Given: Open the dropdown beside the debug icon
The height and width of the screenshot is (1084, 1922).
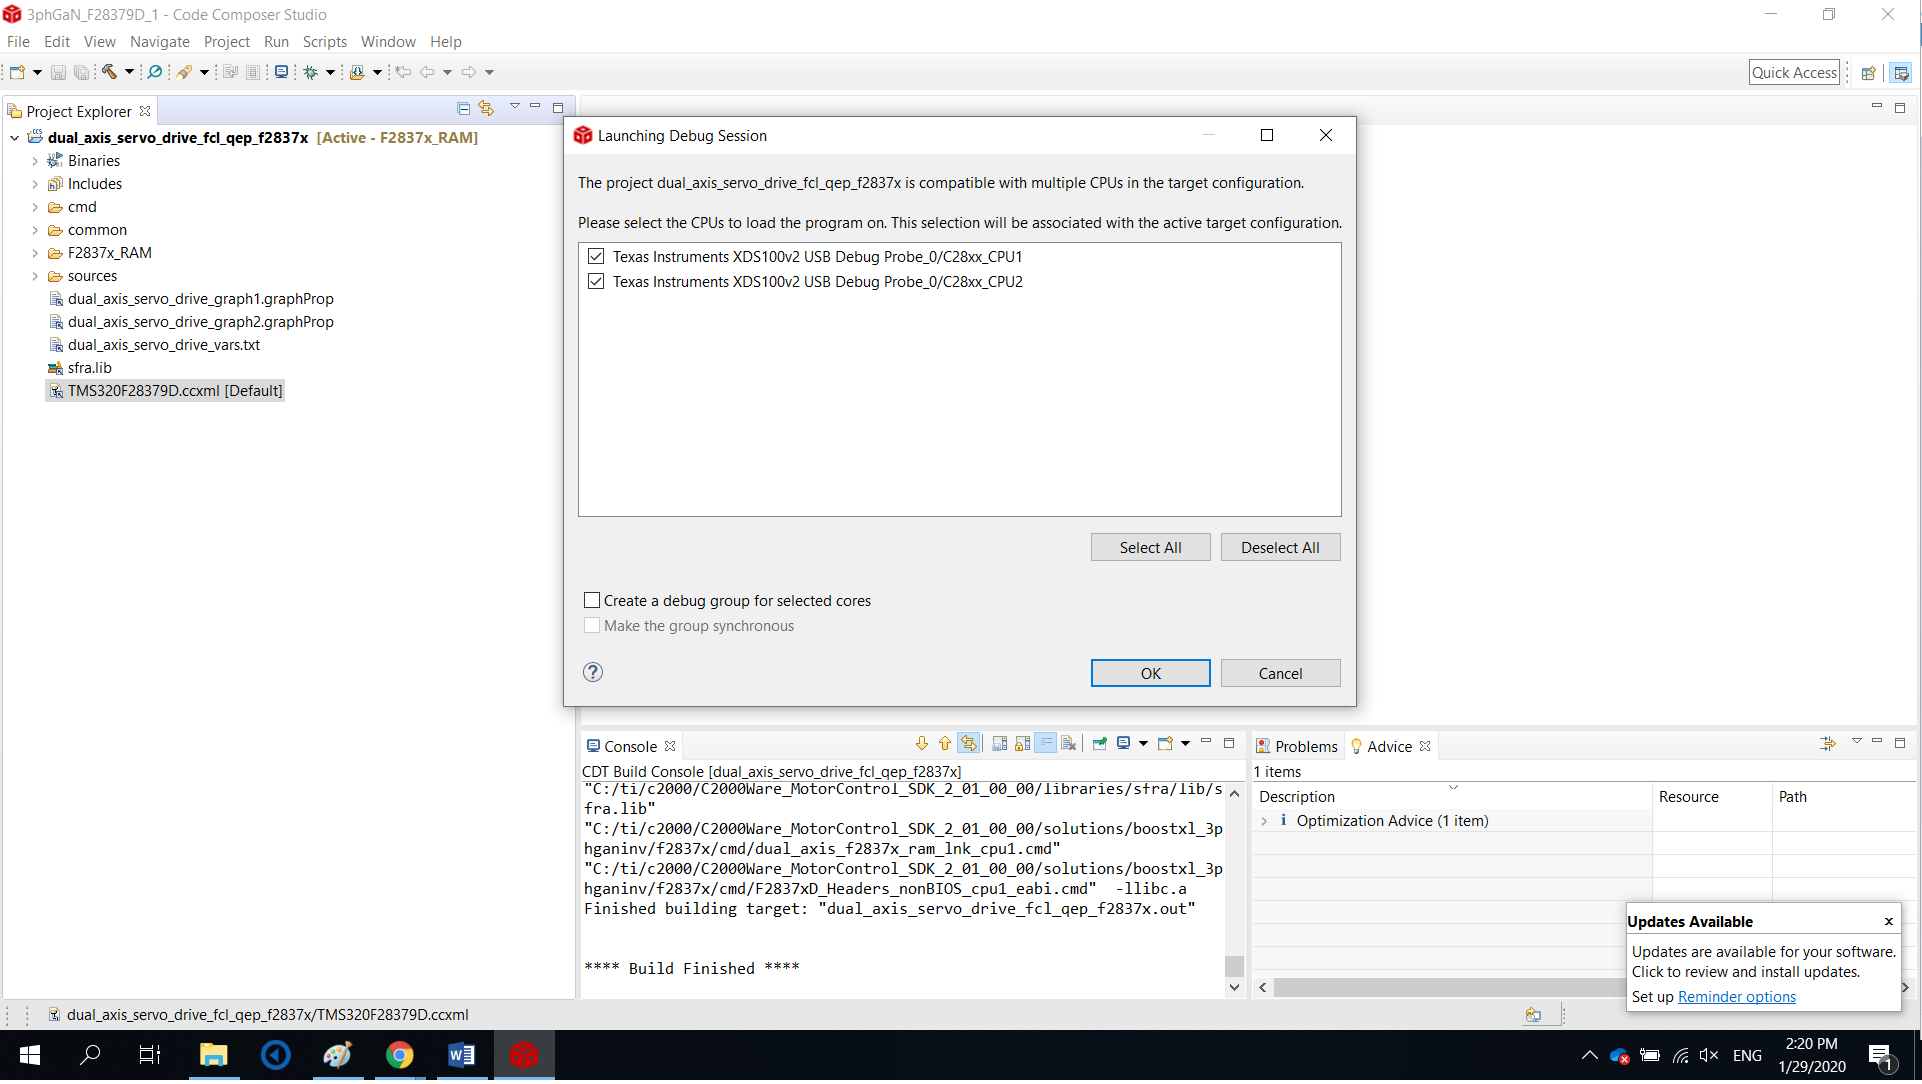Looking at the screenshot, I should pos(331,71).
